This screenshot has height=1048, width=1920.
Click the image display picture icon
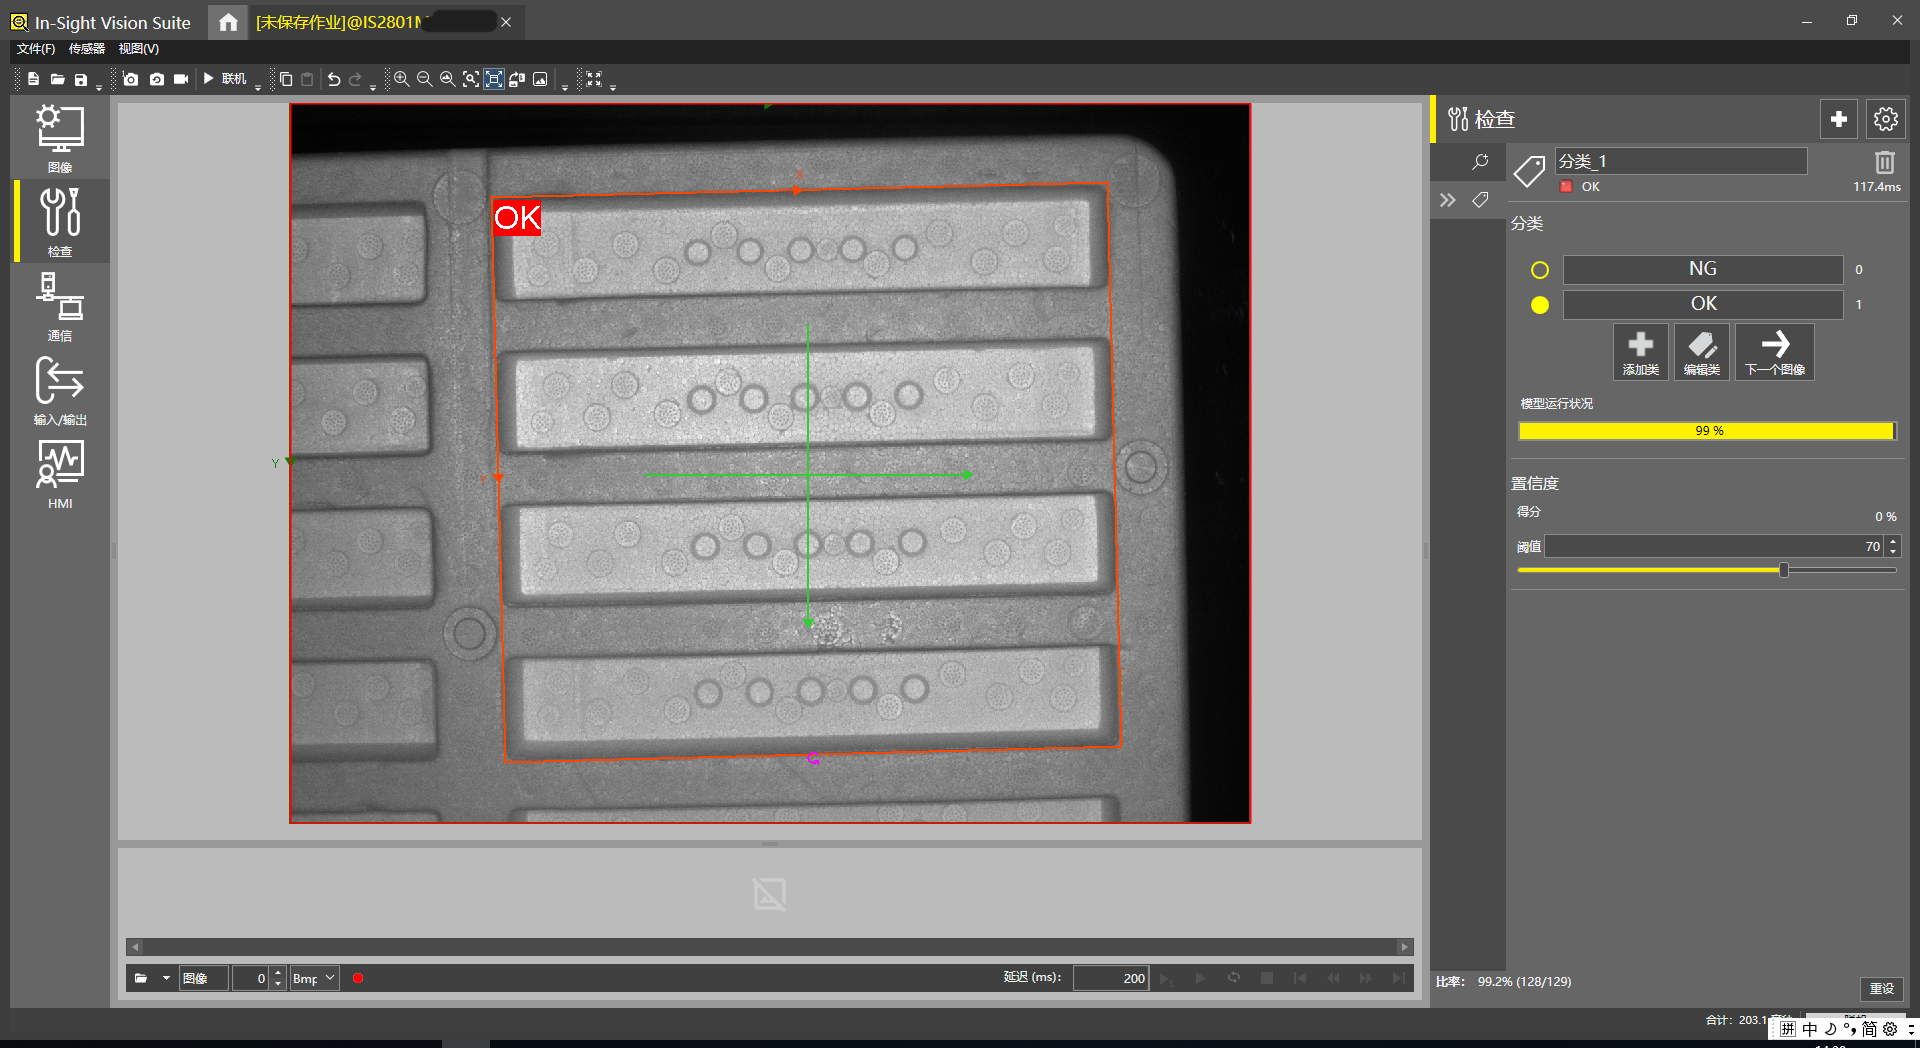(x=540, y=79)
